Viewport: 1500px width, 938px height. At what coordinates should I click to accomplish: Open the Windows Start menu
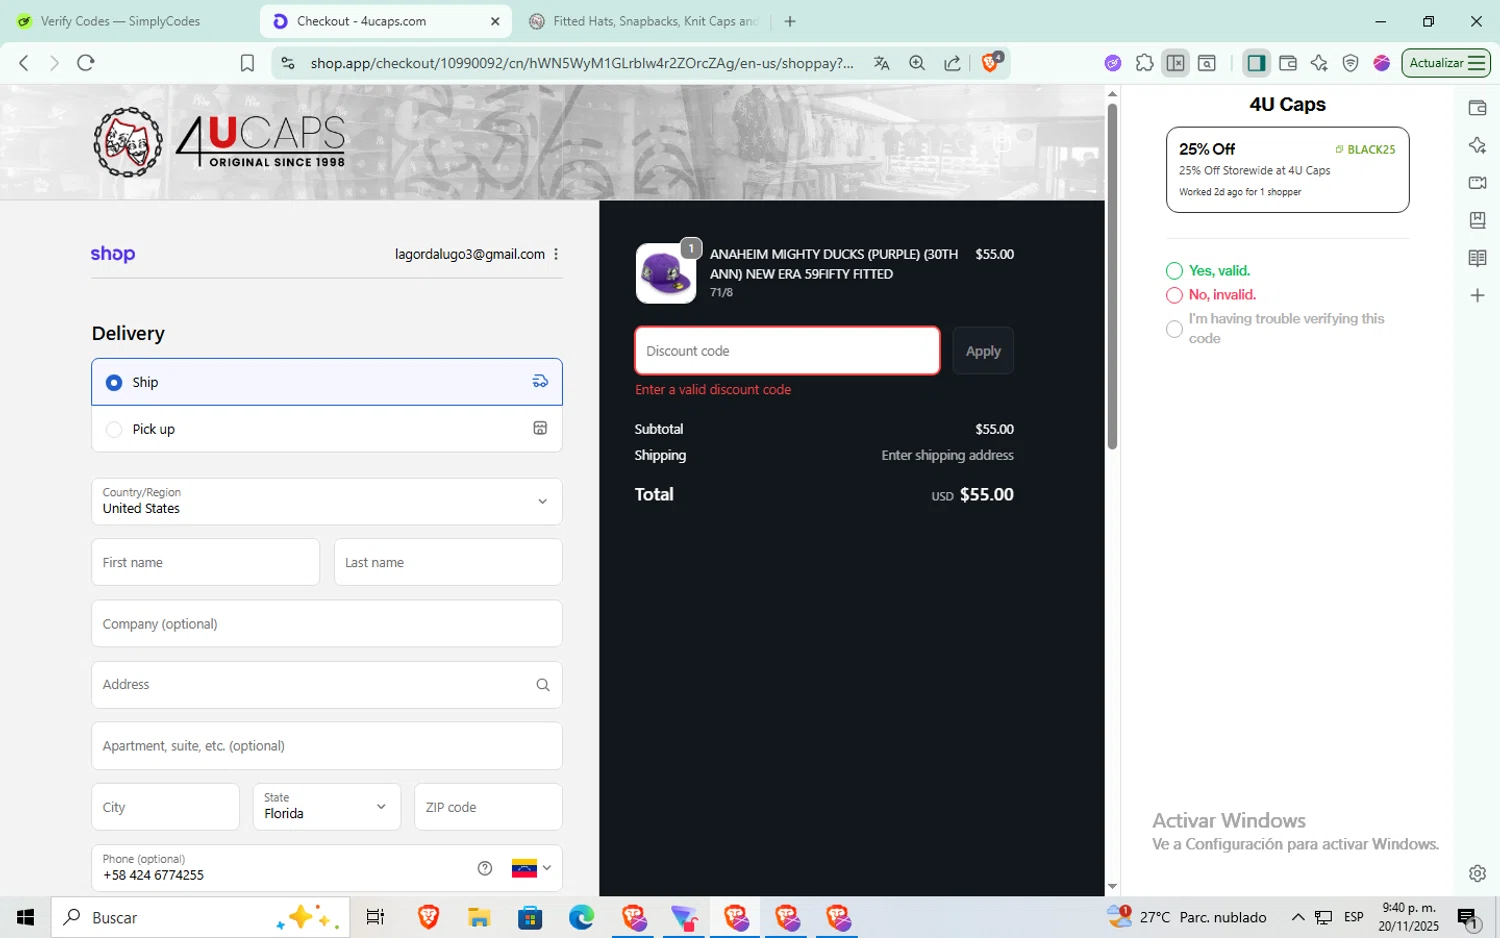[x=25, y=917]
